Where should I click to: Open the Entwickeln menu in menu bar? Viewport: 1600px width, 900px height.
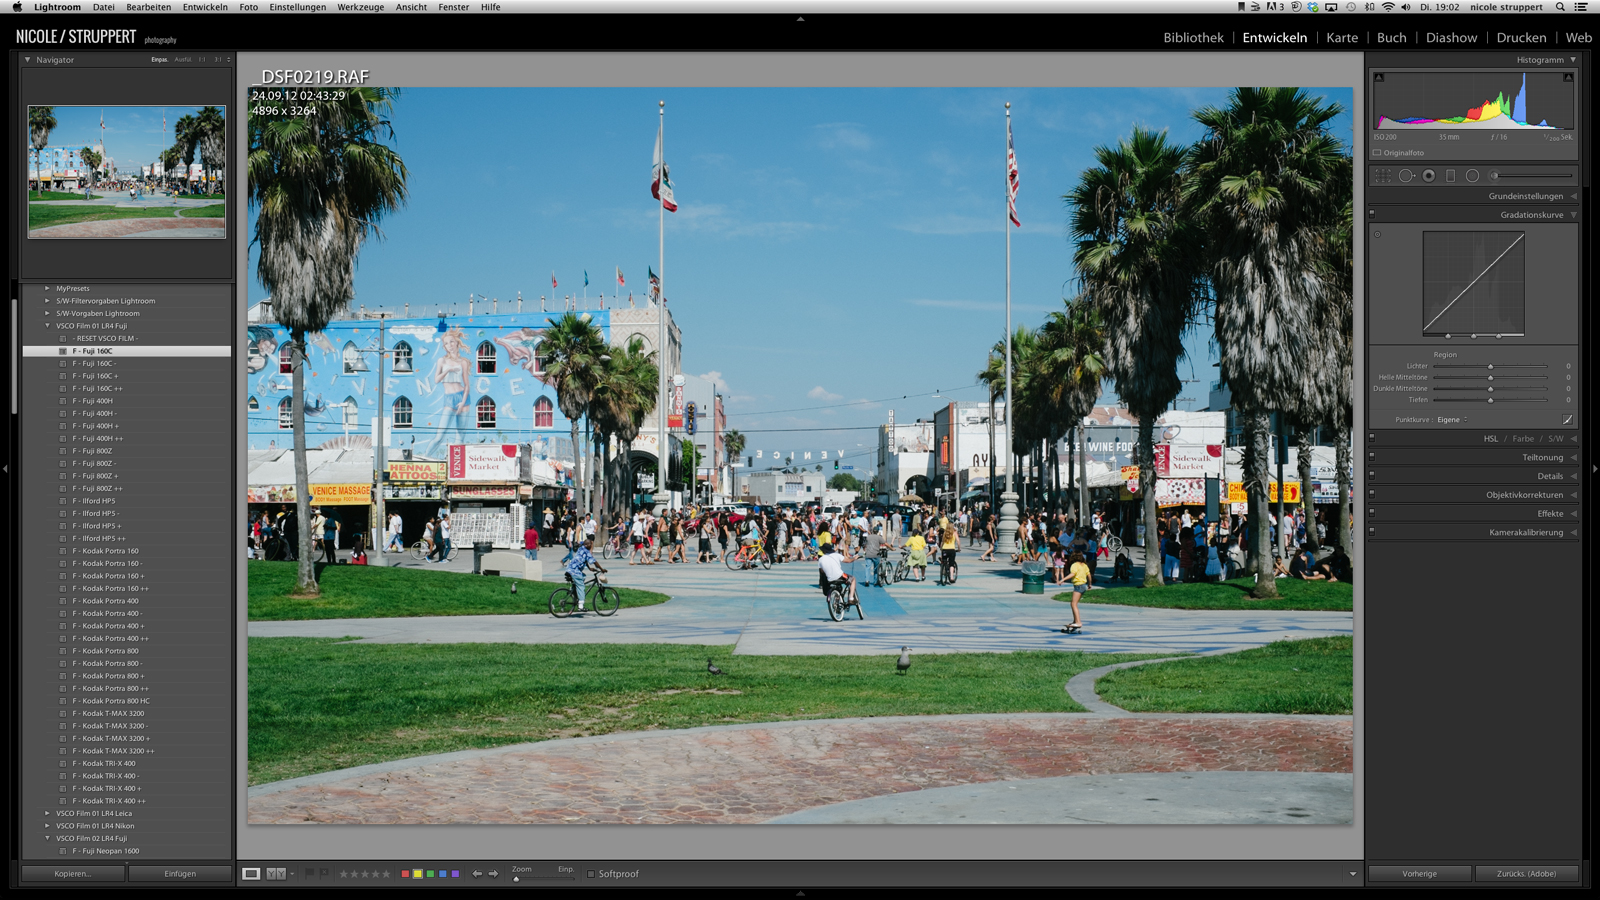[205, 7]
